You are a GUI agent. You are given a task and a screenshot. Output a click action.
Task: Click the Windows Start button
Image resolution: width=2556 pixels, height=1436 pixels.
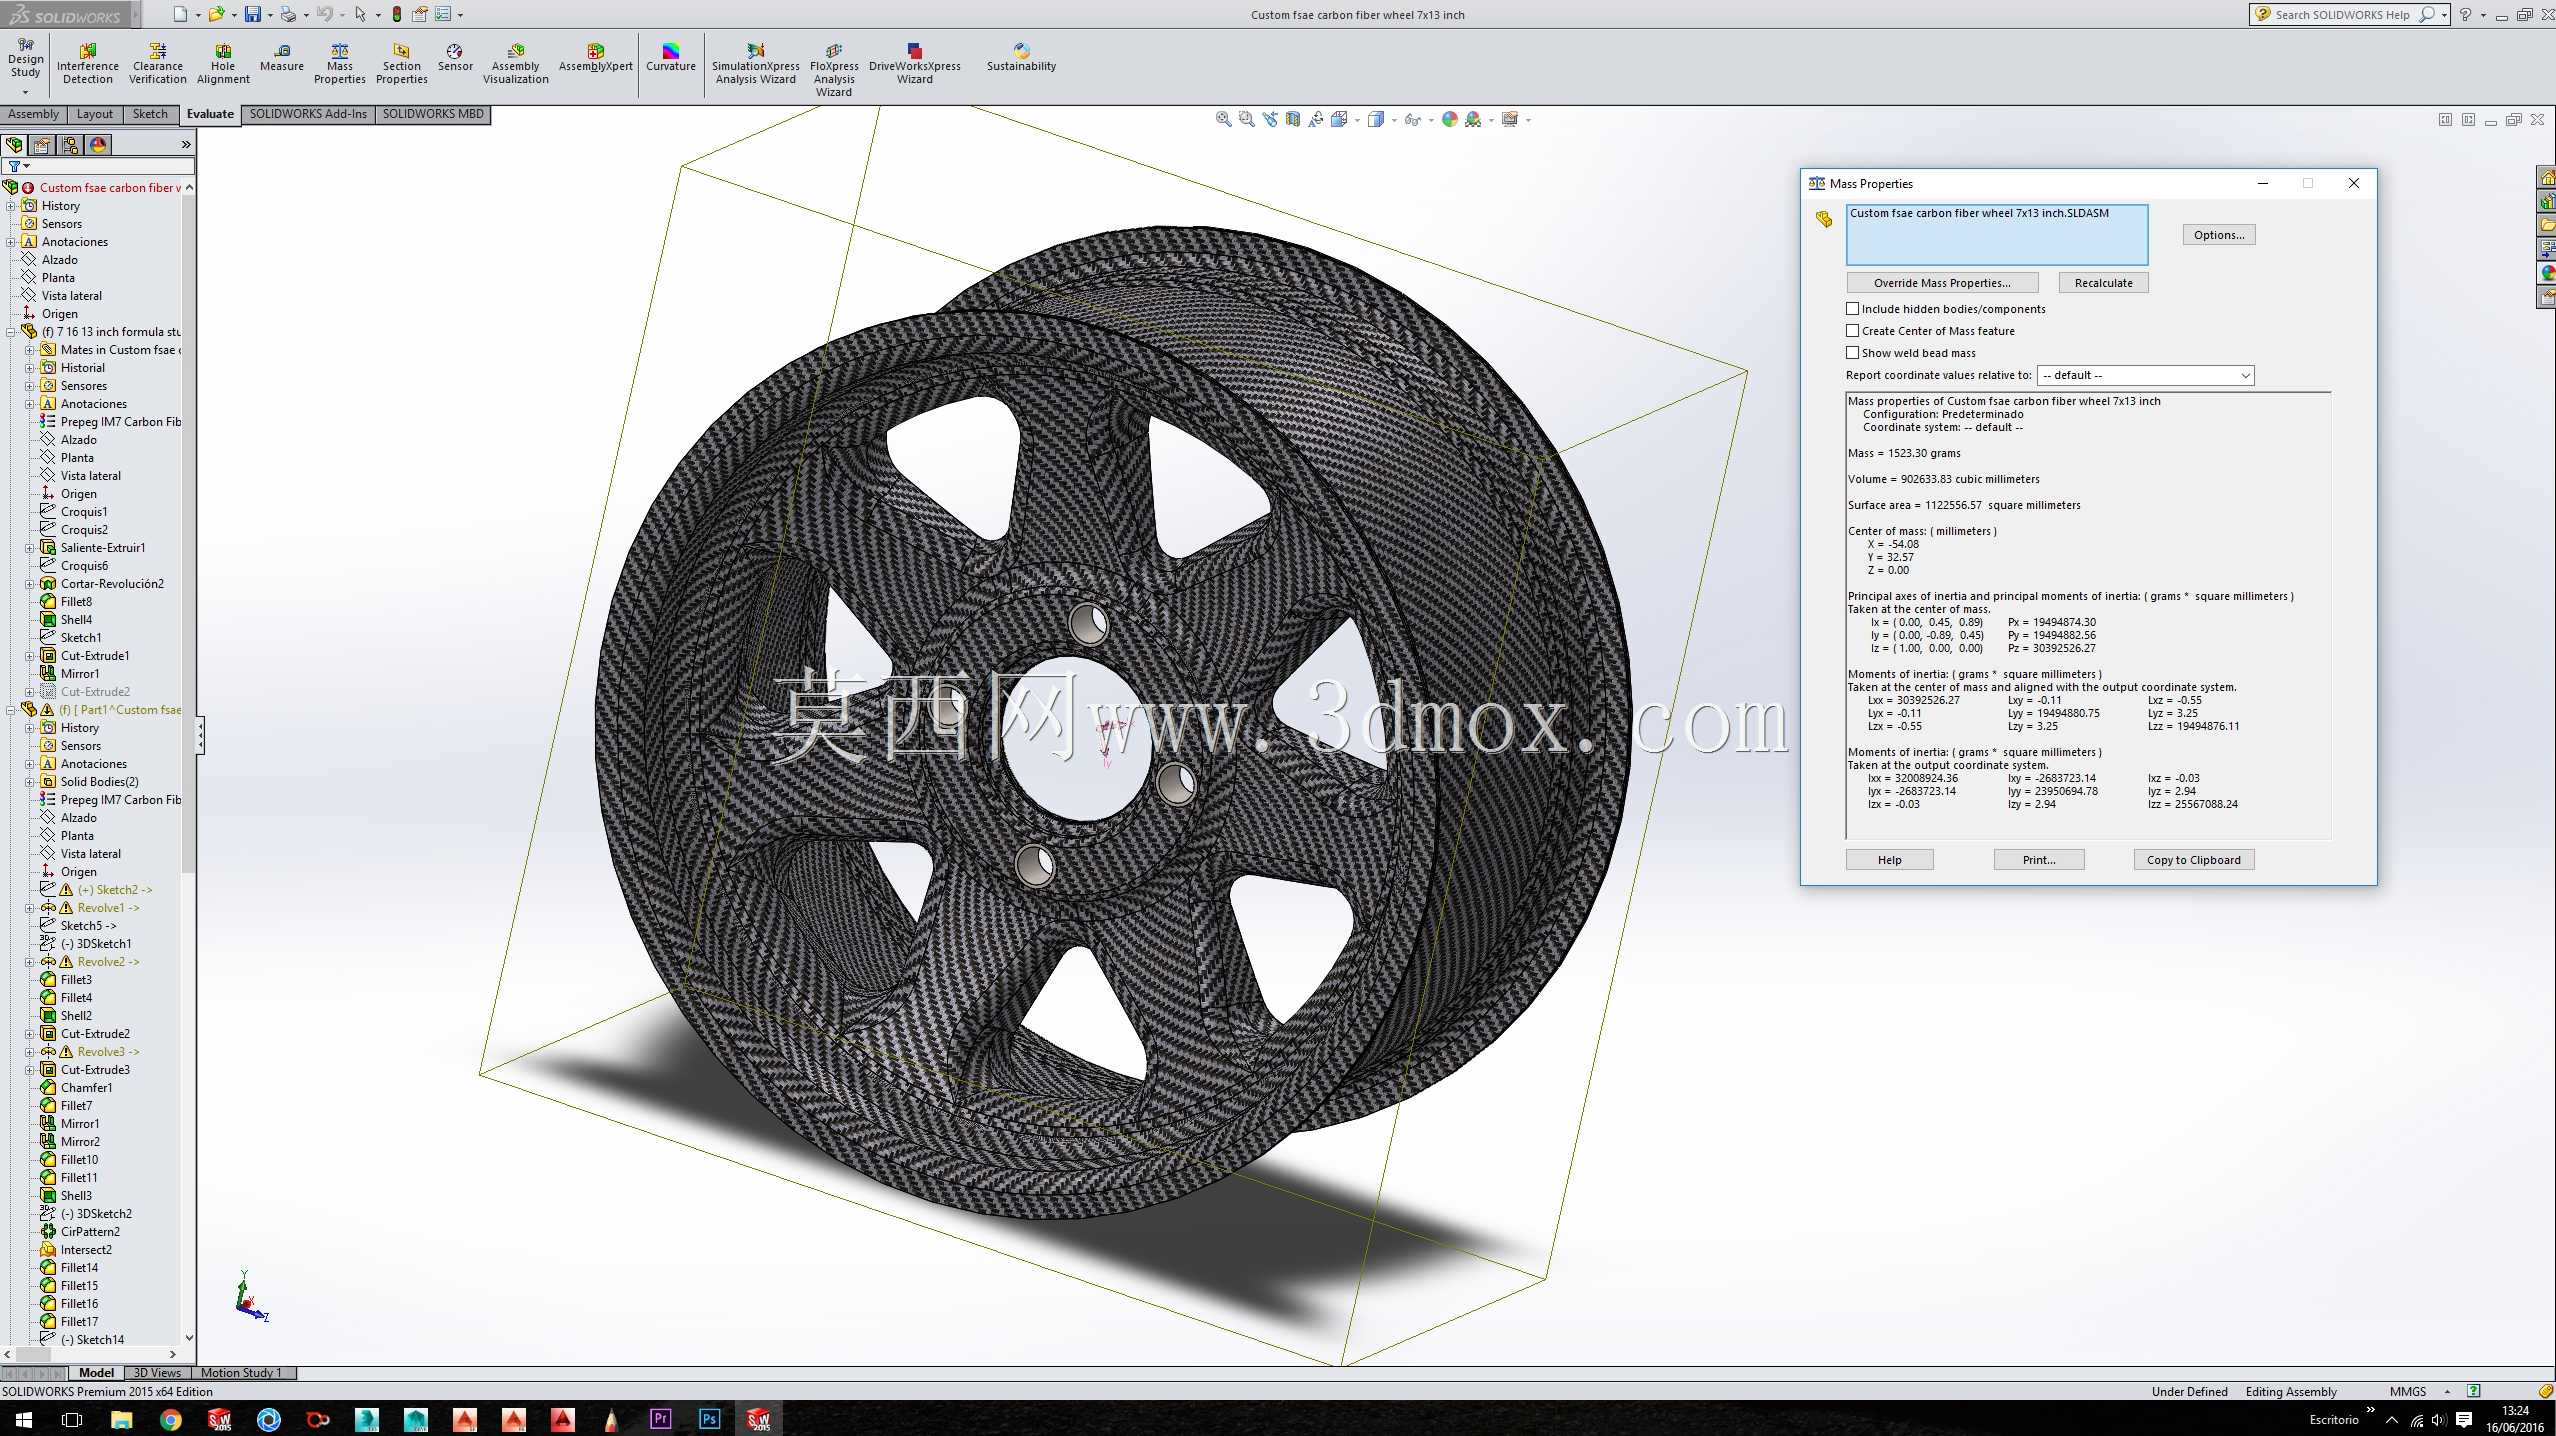pos(23,1419)
